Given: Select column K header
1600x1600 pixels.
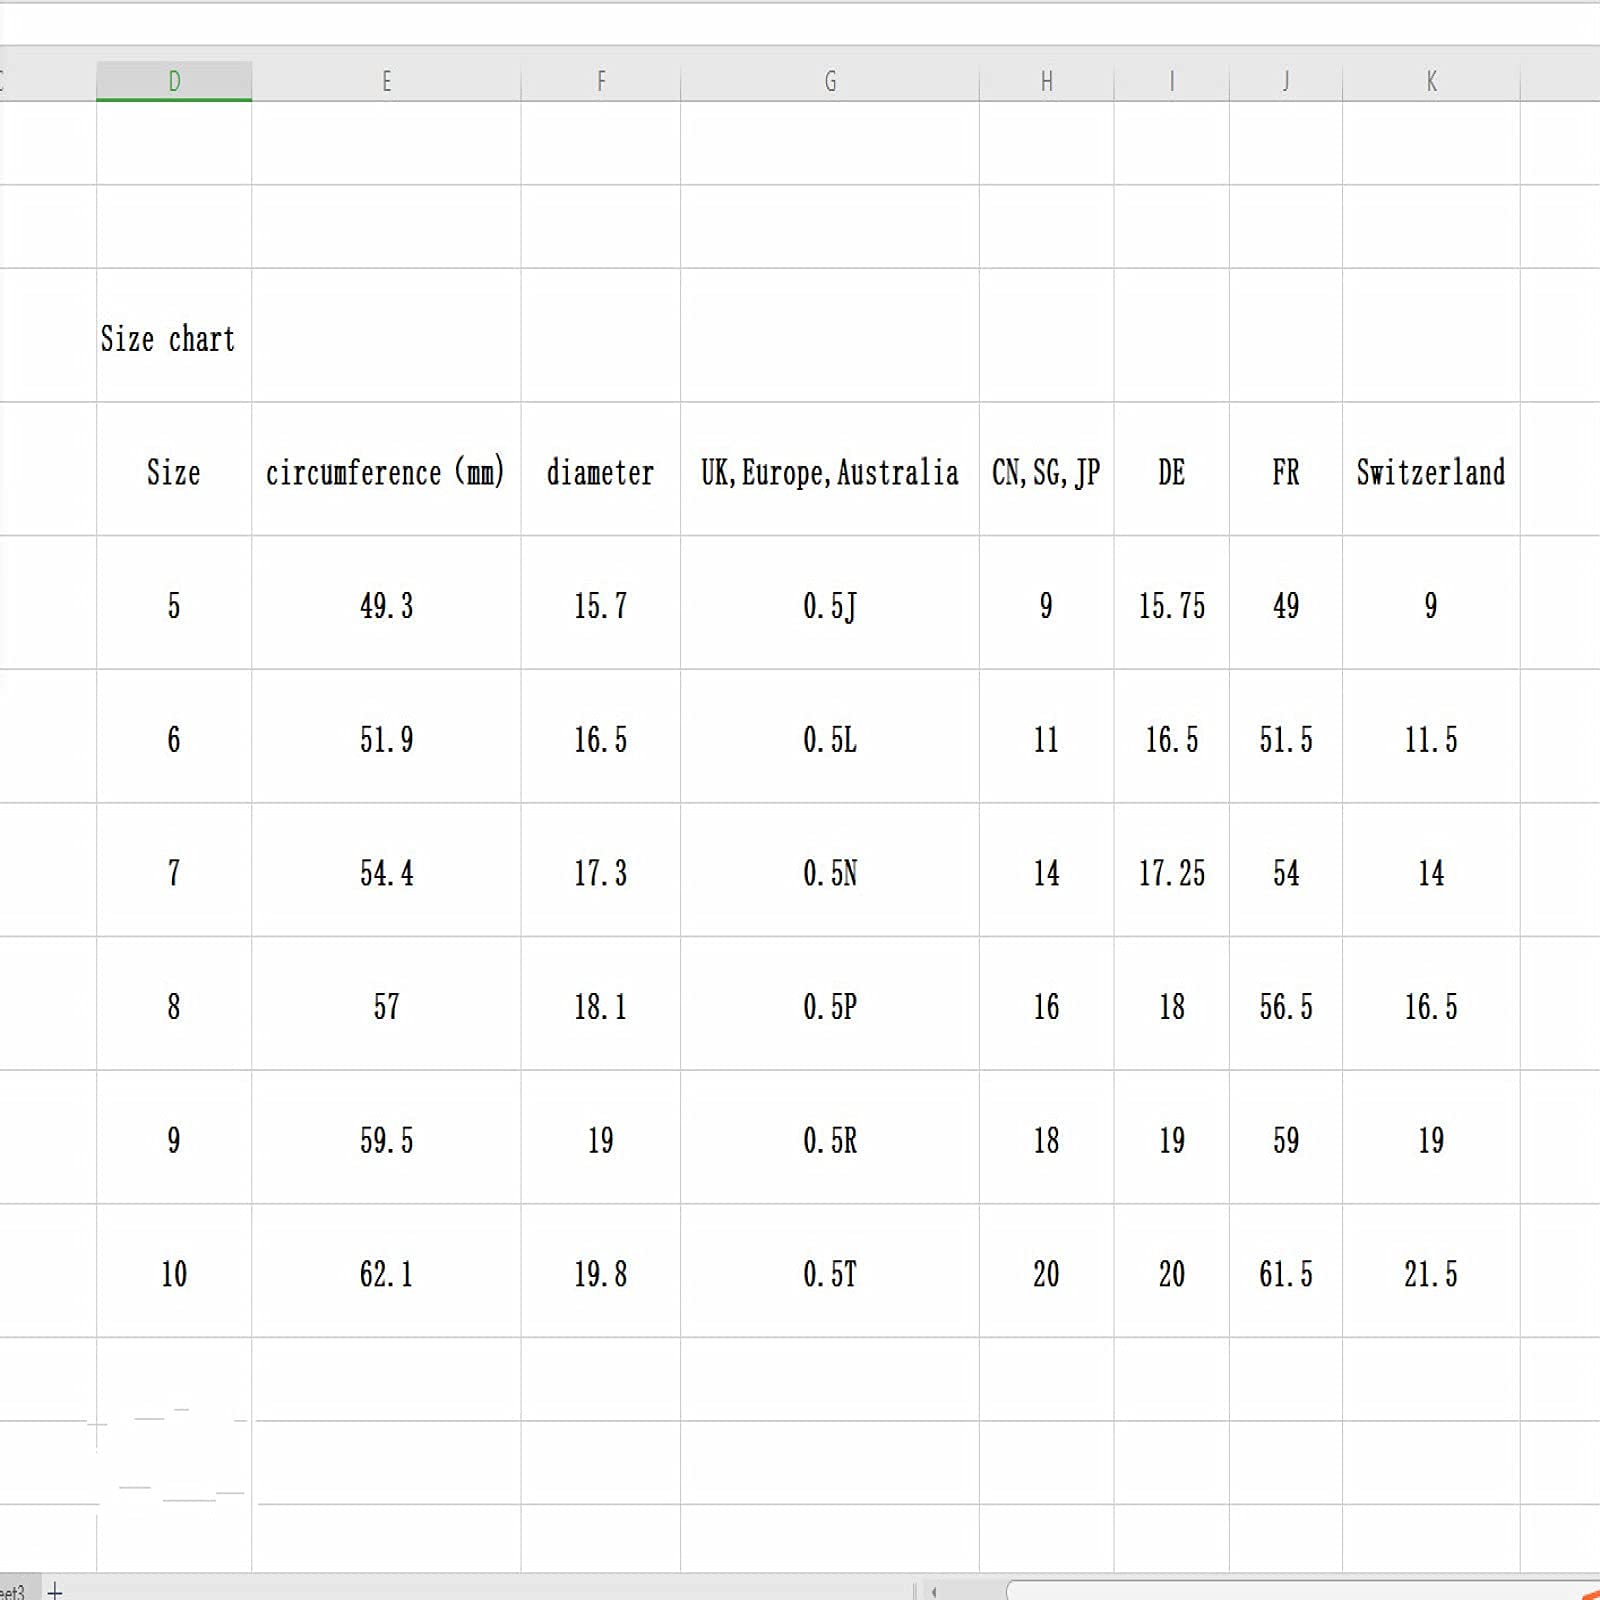Looking at the screenshot, I should pos(1431,81).
